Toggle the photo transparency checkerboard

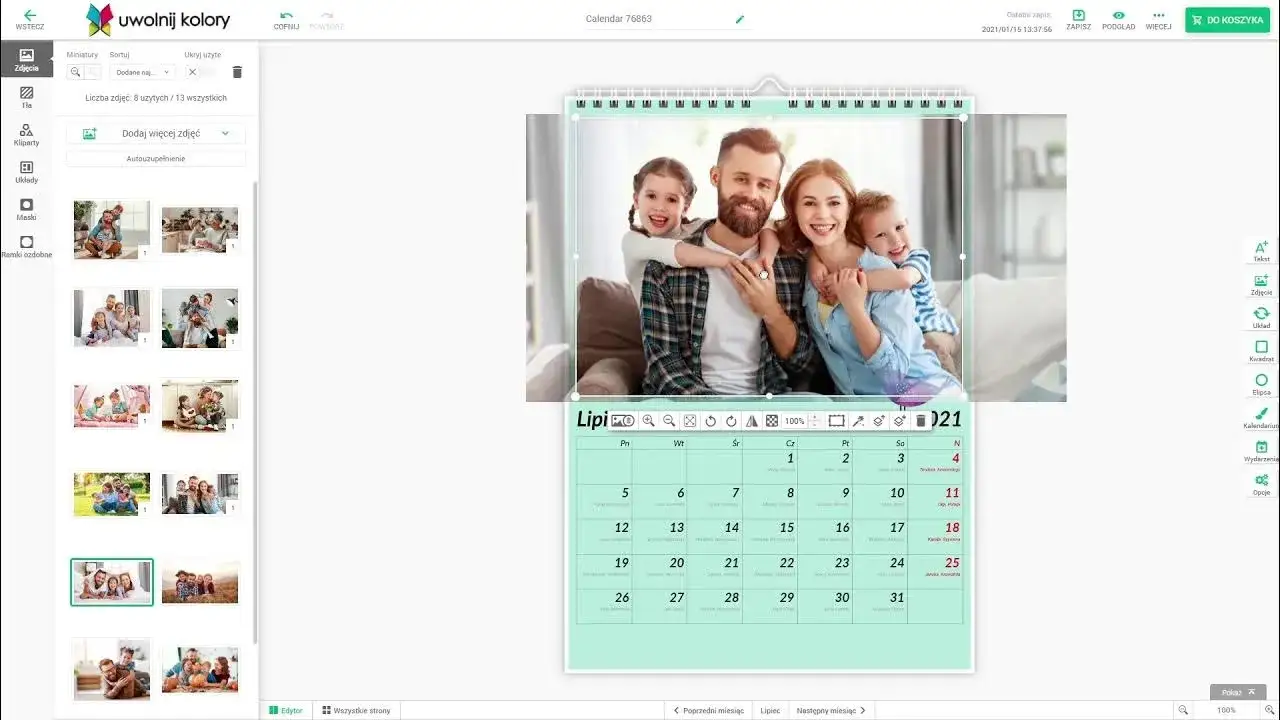coord(772,421)
